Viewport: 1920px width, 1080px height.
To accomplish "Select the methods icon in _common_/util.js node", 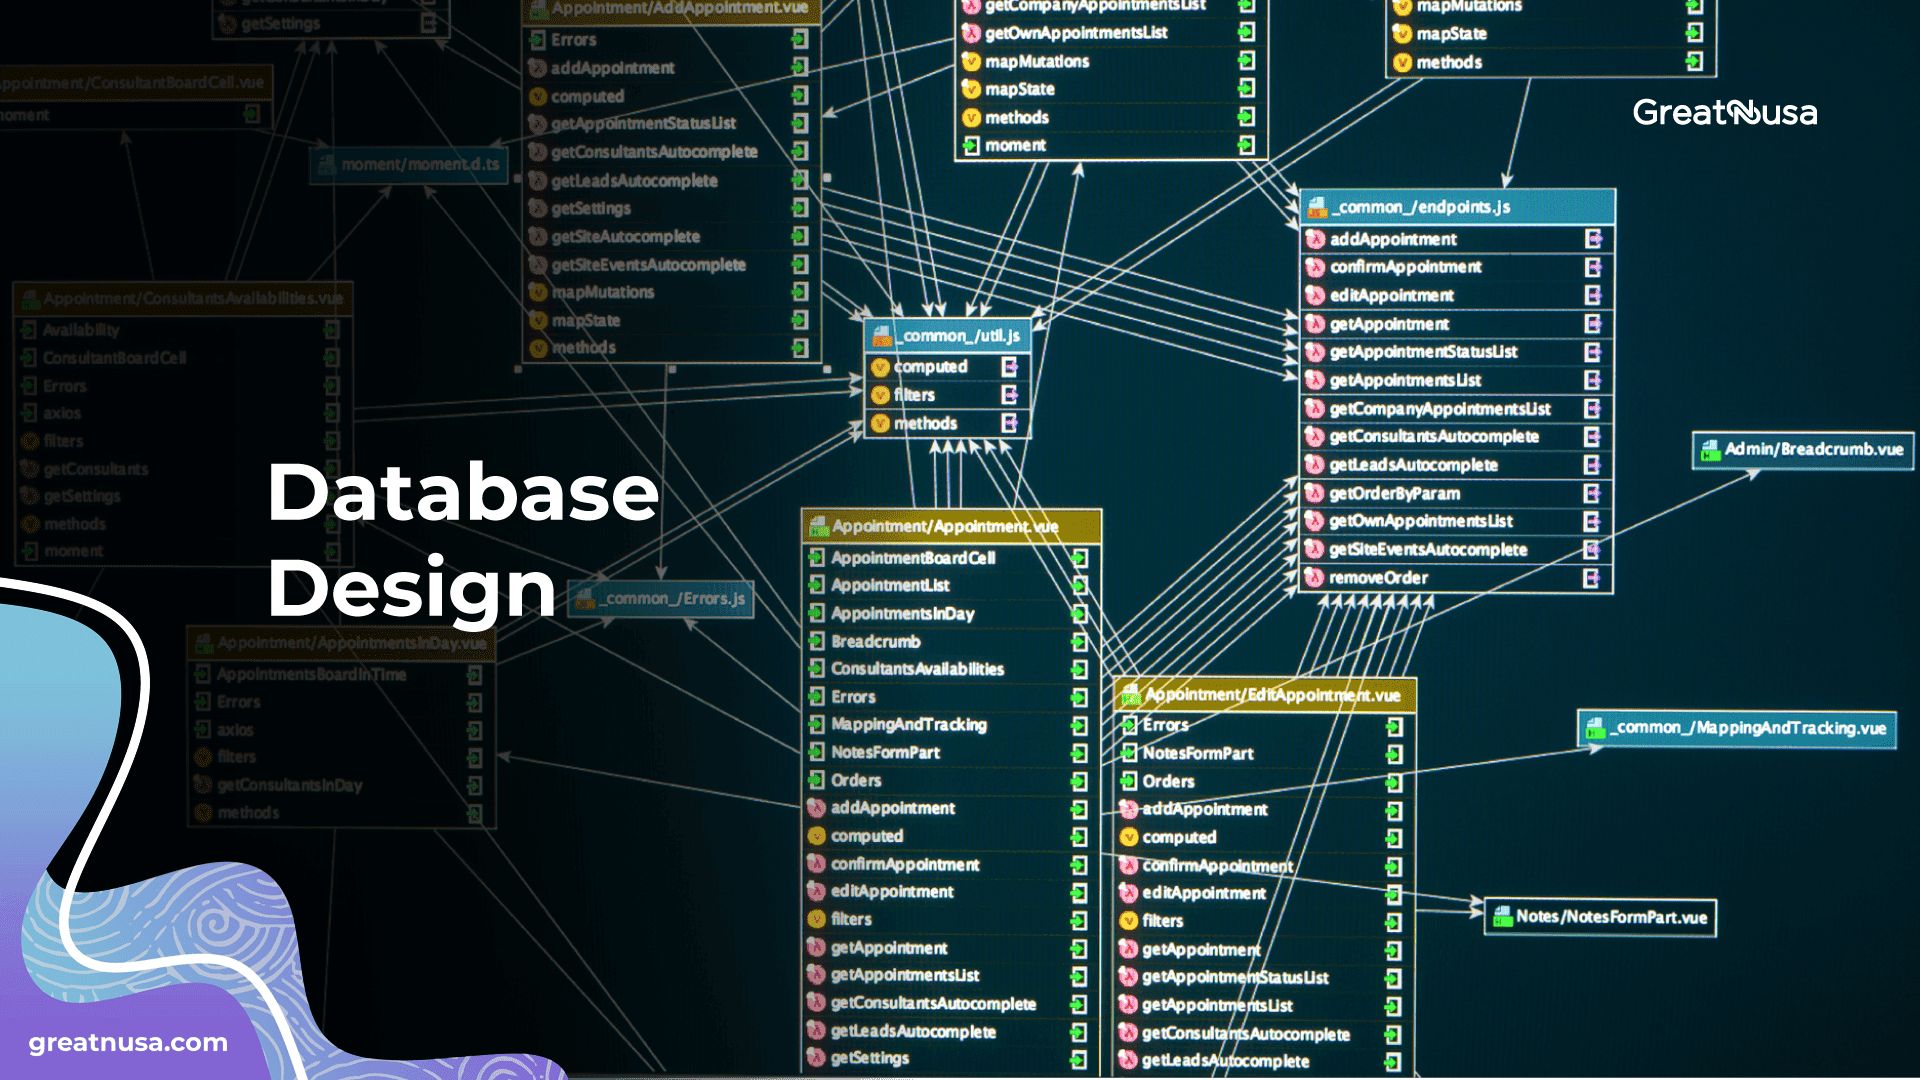I will point(881,423).
